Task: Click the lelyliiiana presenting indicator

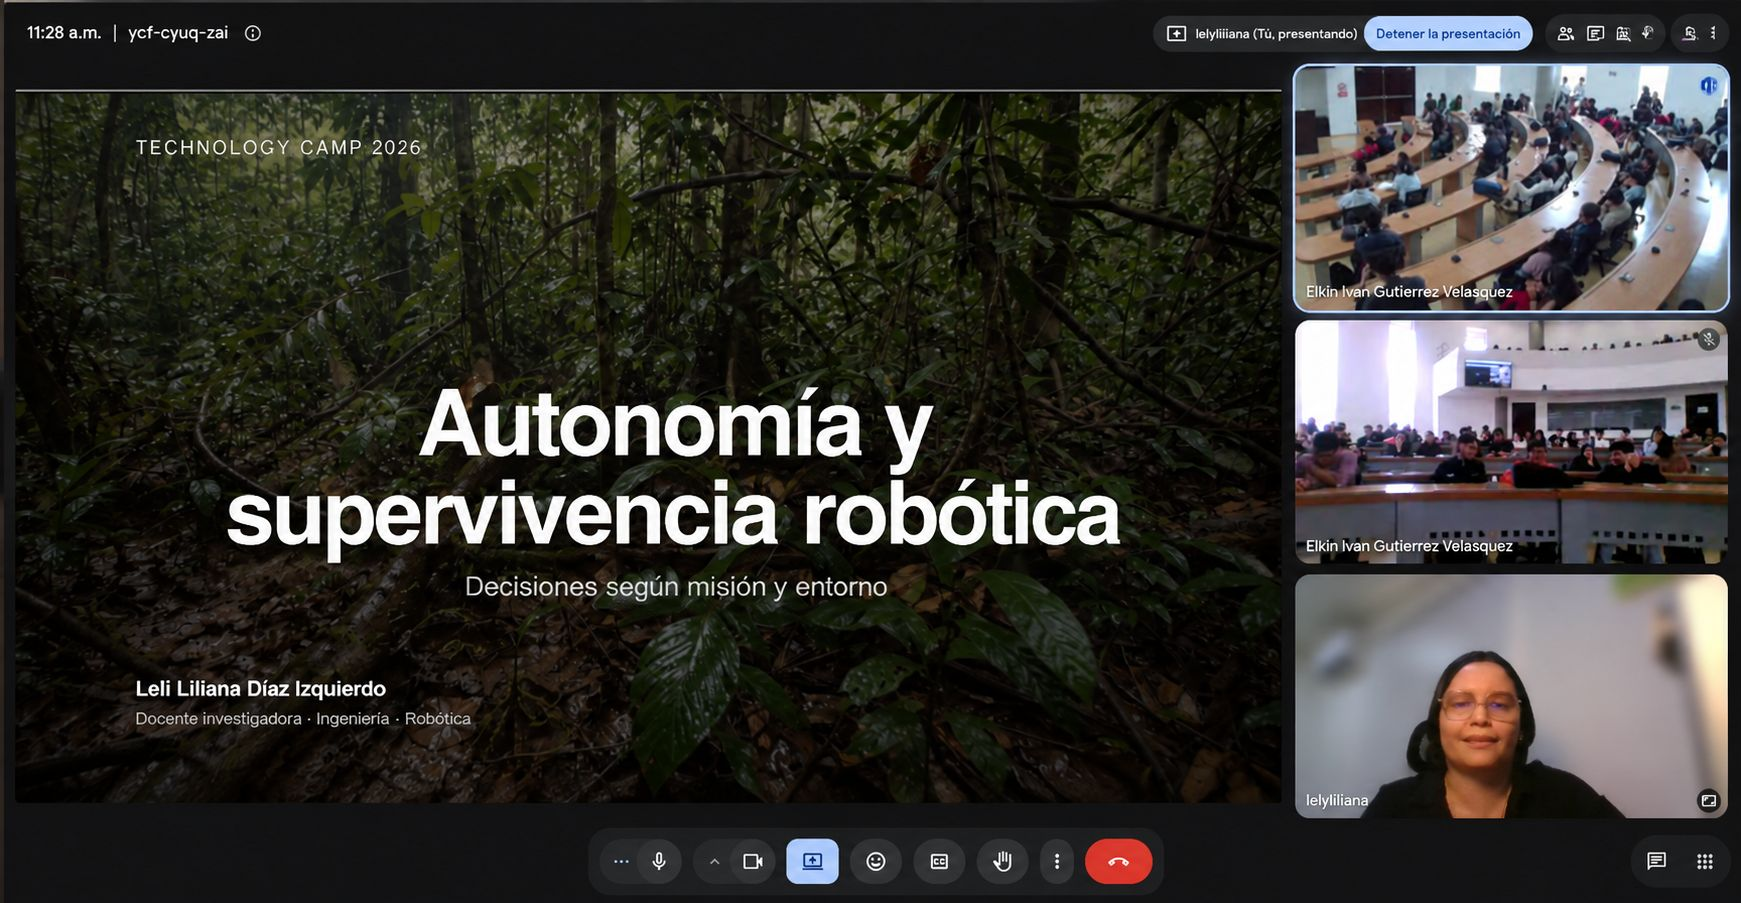Action: 1260,33
